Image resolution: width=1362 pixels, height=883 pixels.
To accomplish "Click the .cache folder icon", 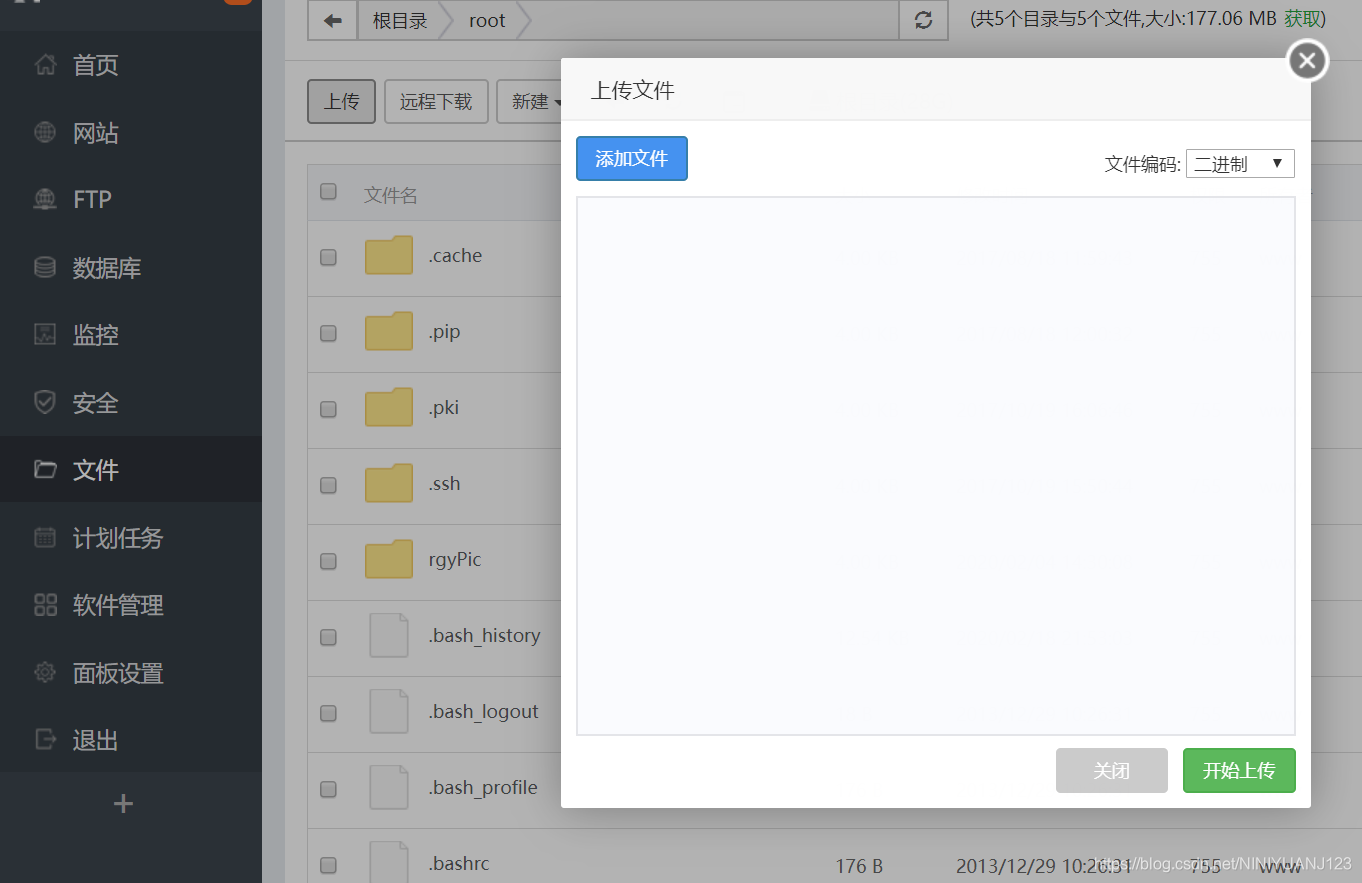I will tap(389, 255).
